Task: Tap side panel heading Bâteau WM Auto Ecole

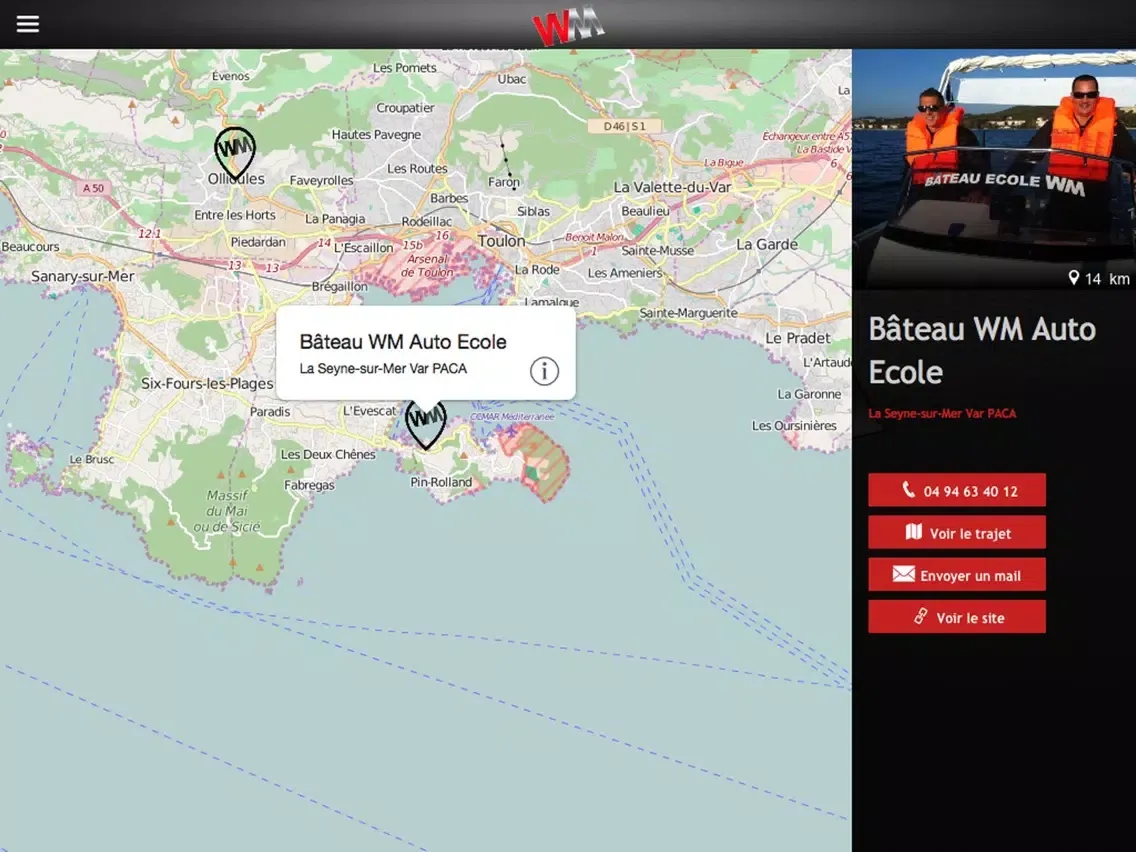Action: tap(982, 351)
